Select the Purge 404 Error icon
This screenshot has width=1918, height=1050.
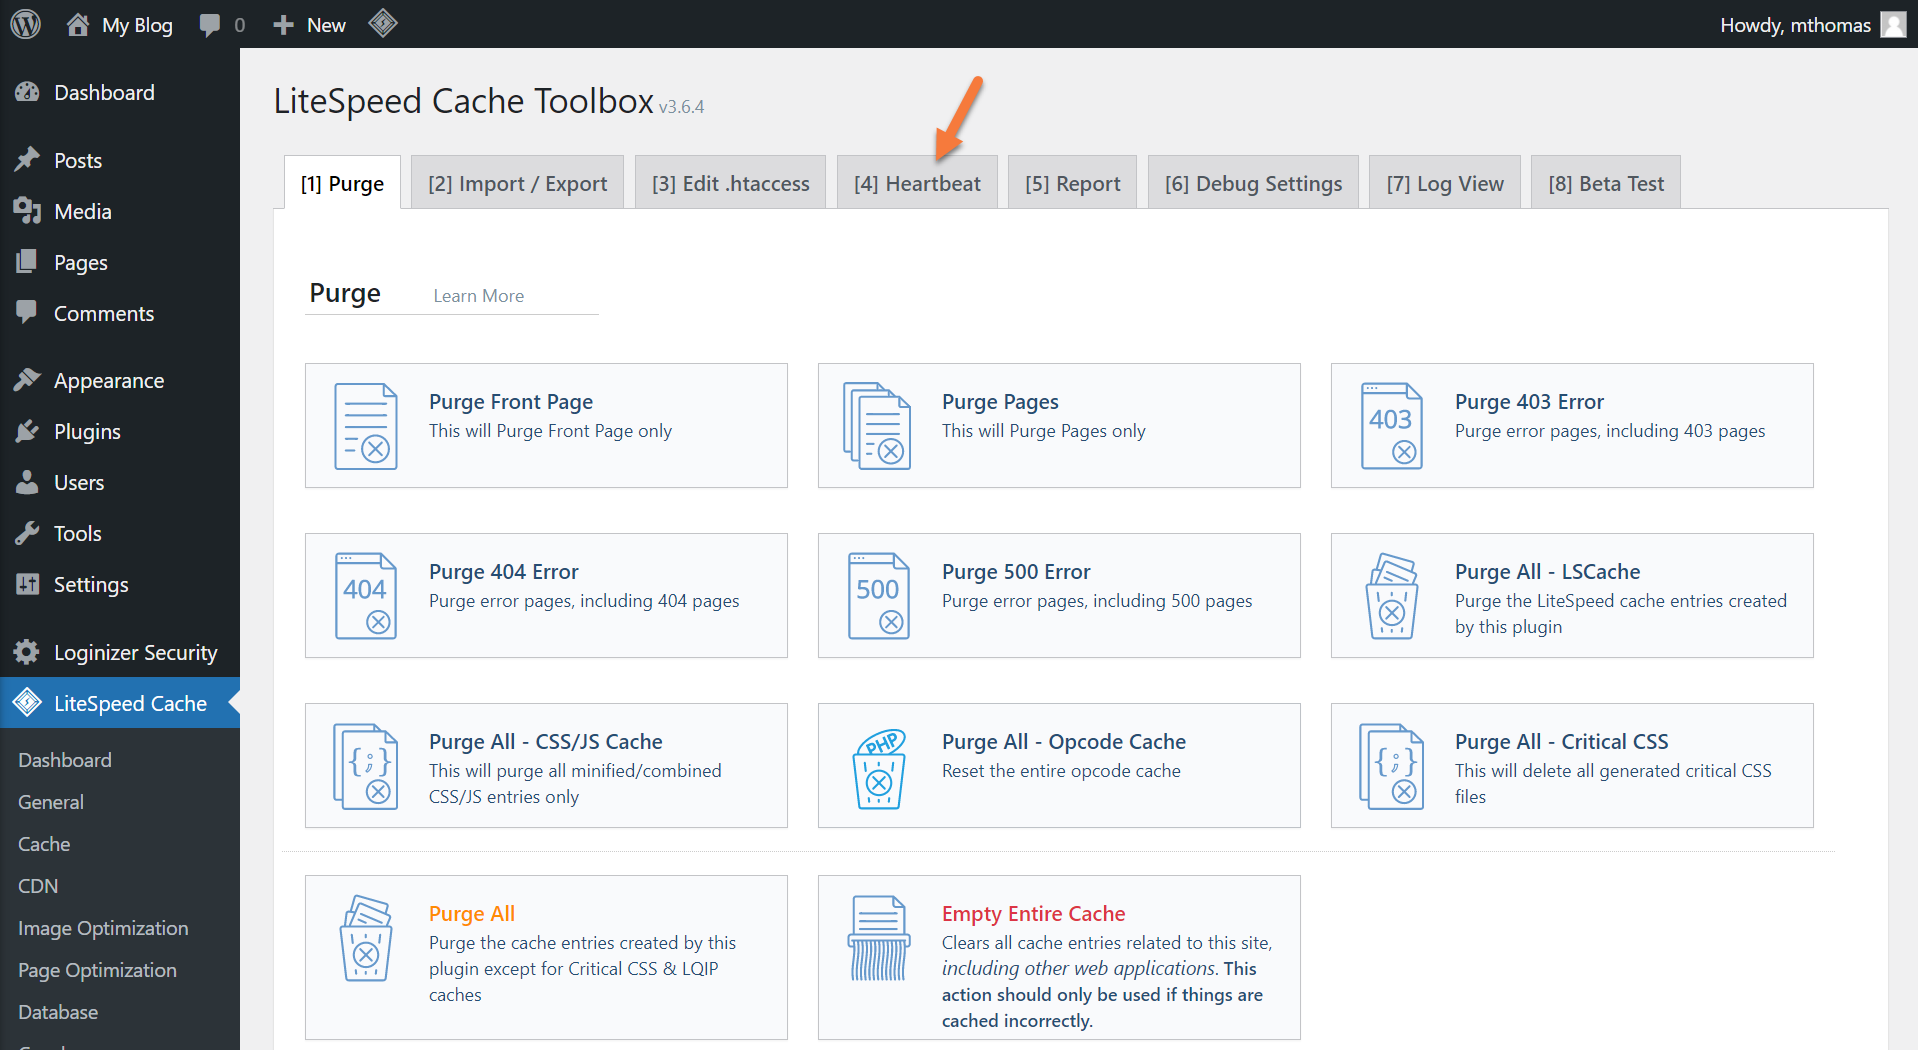coord(365,596)
